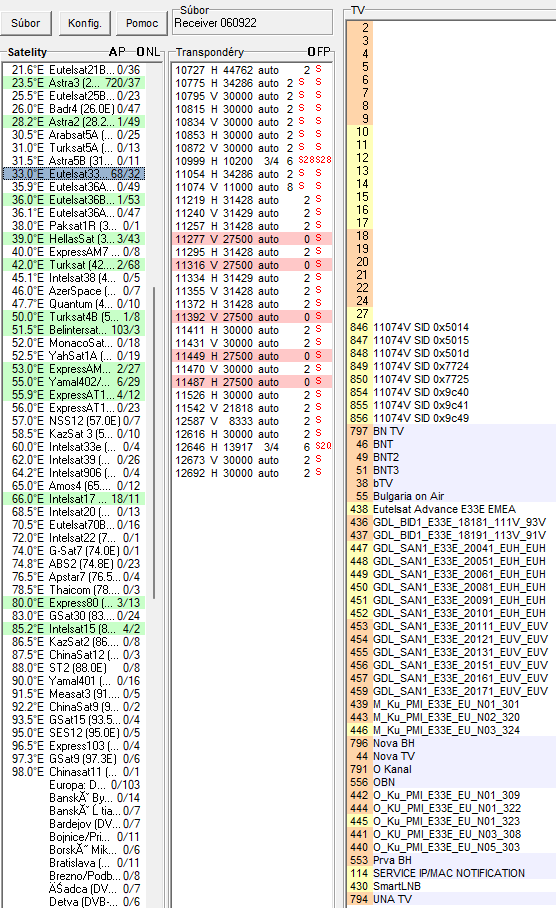Select the Bratislava terrestrial entry
Screen dimensions: 556x908
(x=75, y=863)
